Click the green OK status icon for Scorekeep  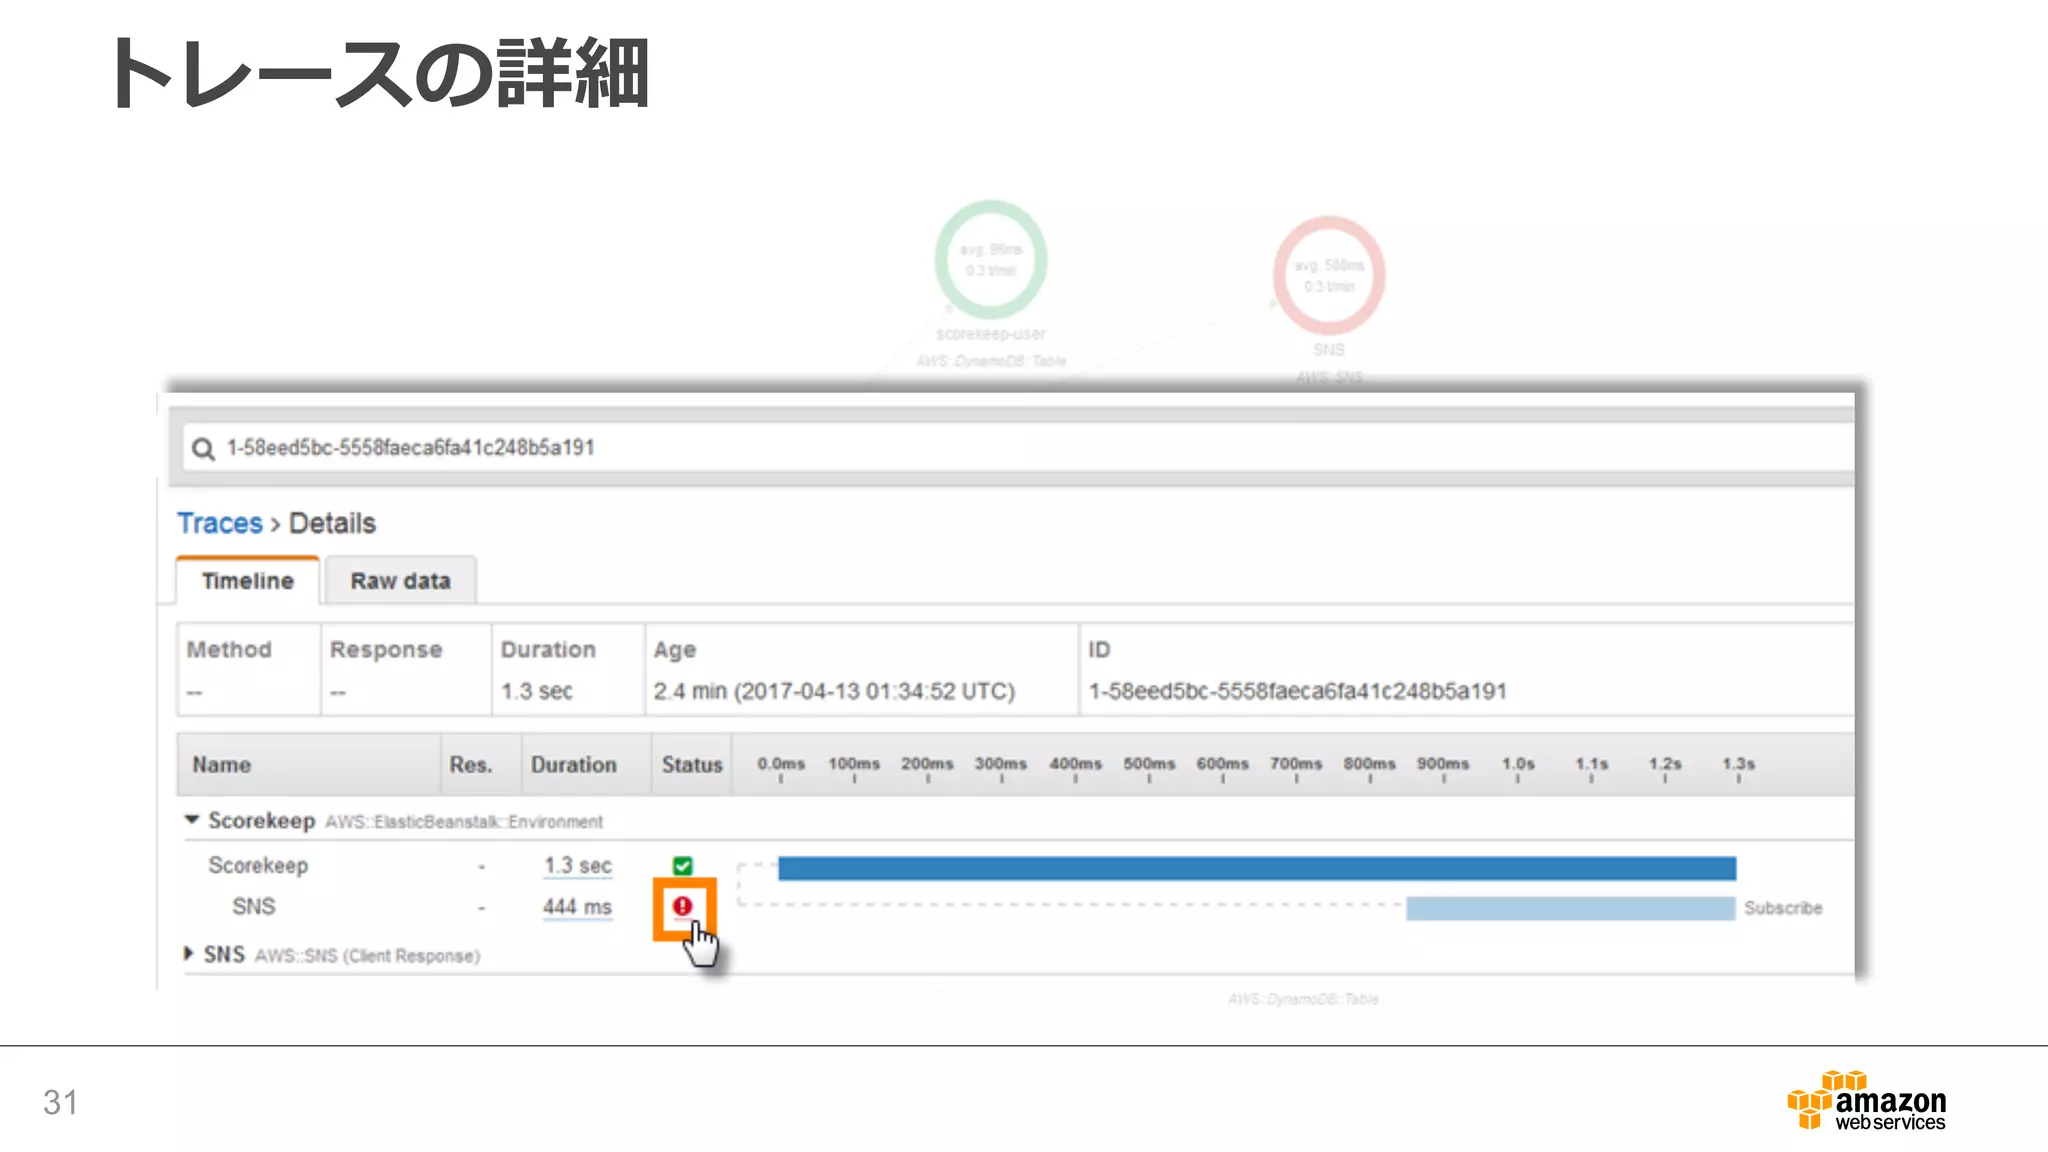coord(683,865)
